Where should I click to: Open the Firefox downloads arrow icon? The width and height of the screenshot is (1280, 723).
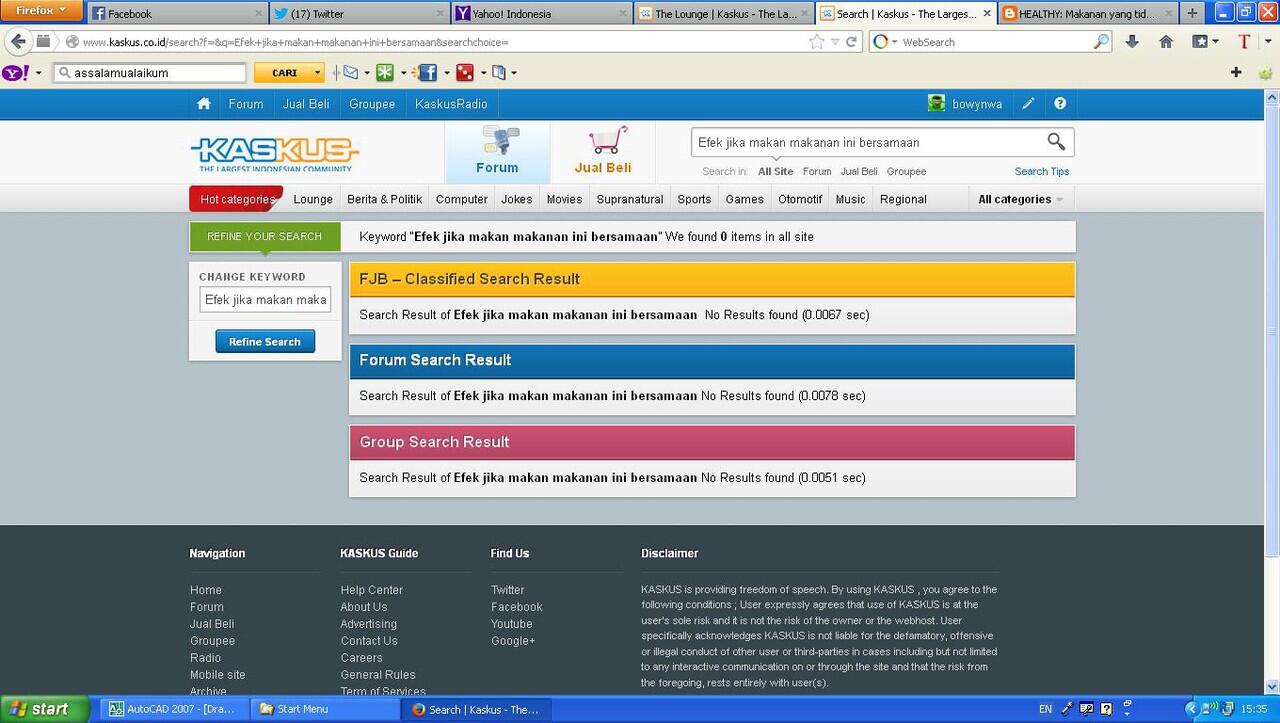click(x=1132, y=42)
